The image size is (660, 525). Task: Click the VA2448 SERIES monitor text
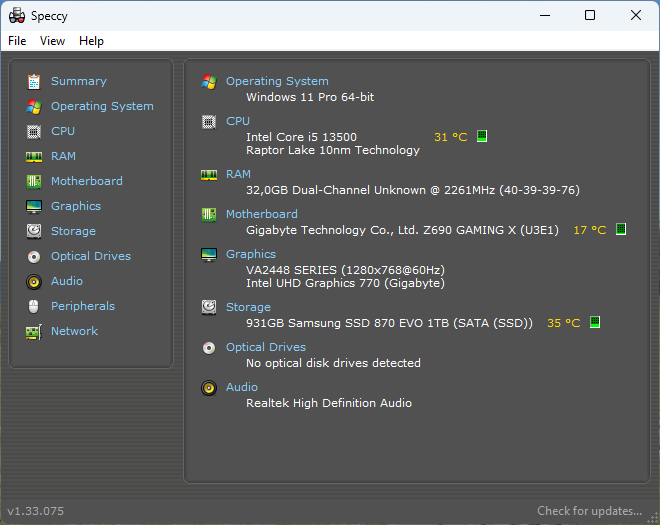pos(346,269)
